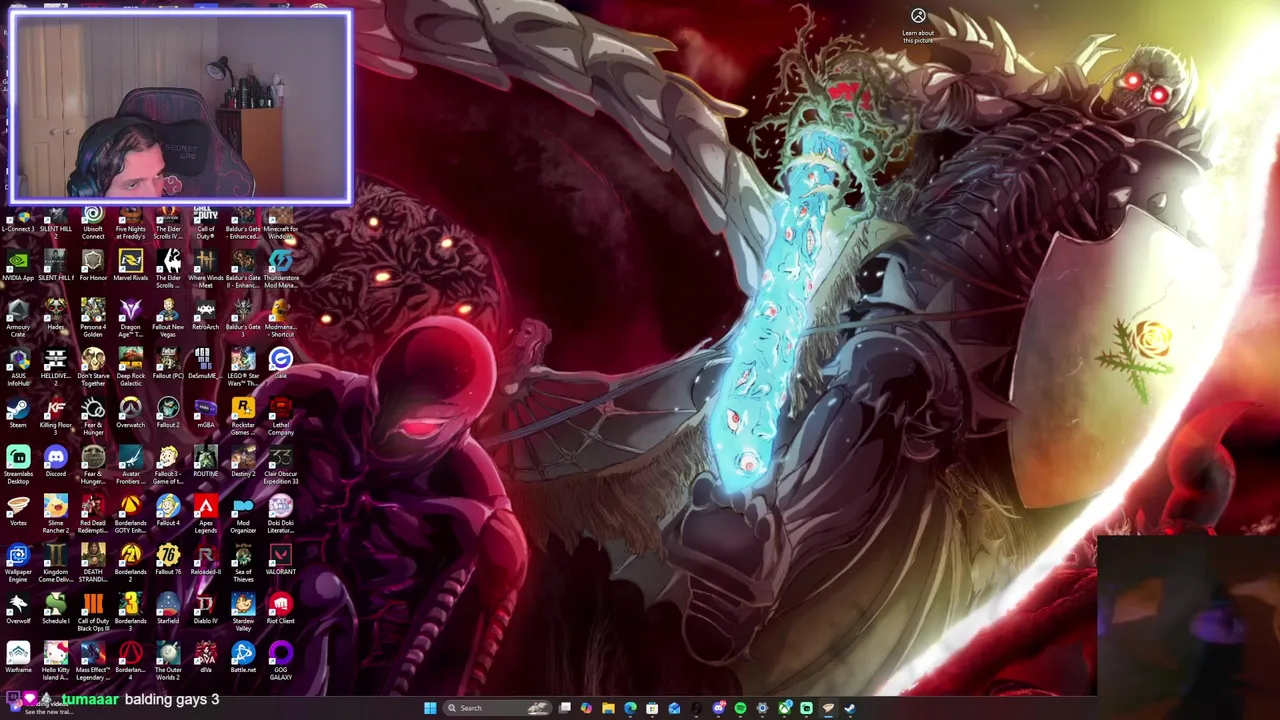This screenshot has width=1280, height=720.
Task: Select the Doki Doki Literature Club icon
Action: pos(280,515)
